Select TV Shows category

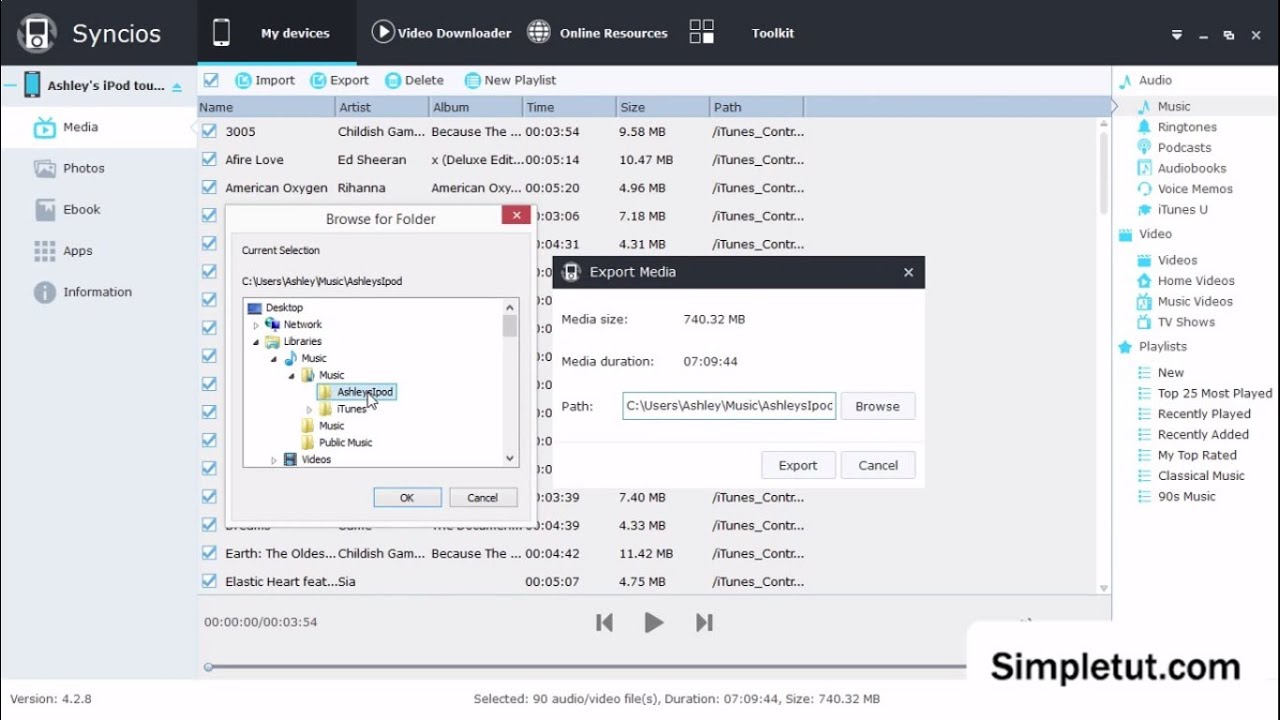[1186, 322]
